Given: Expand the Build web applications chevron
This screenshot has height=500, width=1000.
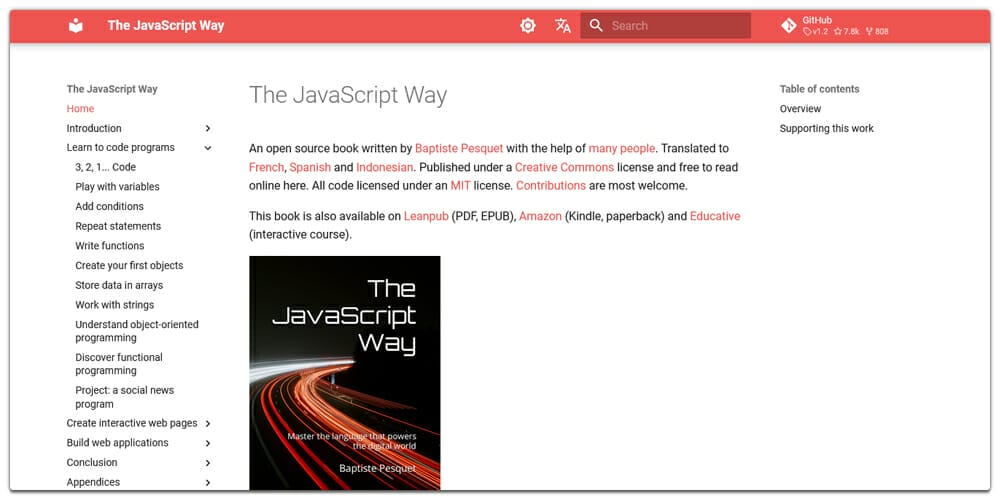Looking at the screenshot, I should 208,443.
